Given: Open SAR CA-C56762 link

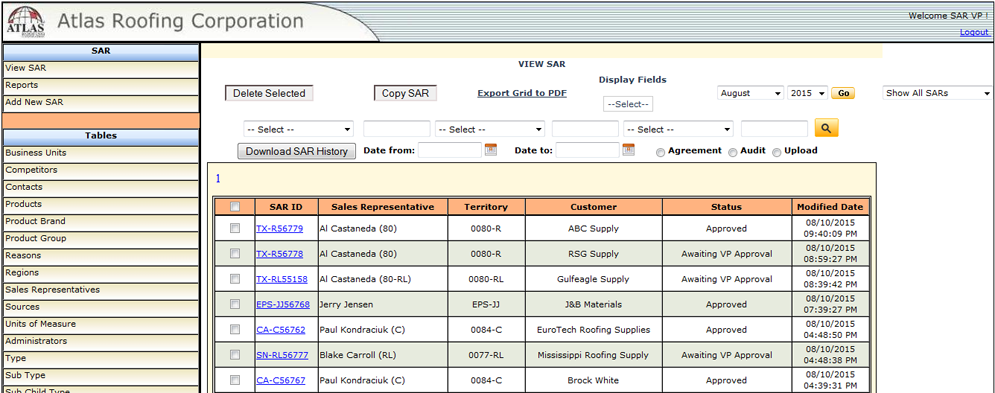Looking at the screenshot, I should click(280, 330).
